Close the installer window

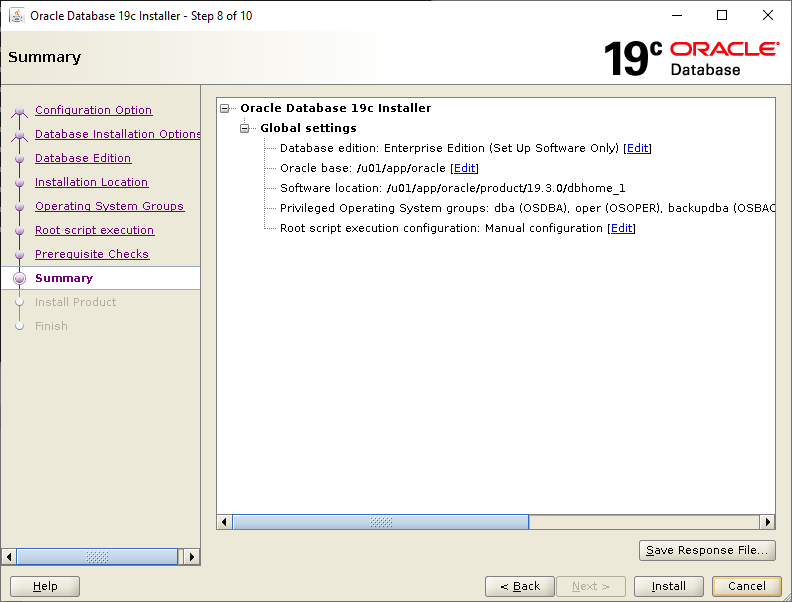[x=768, y=16]
